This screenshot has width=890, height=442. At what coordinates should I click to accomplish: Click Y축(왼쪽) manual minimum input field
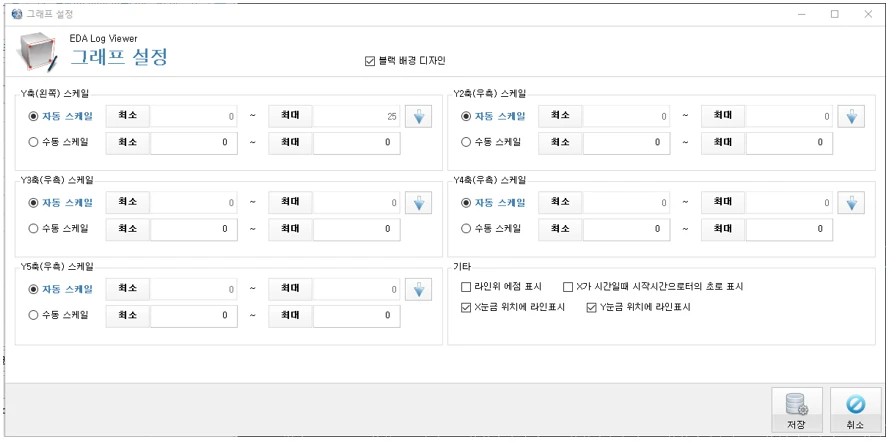tap(194, 143)
